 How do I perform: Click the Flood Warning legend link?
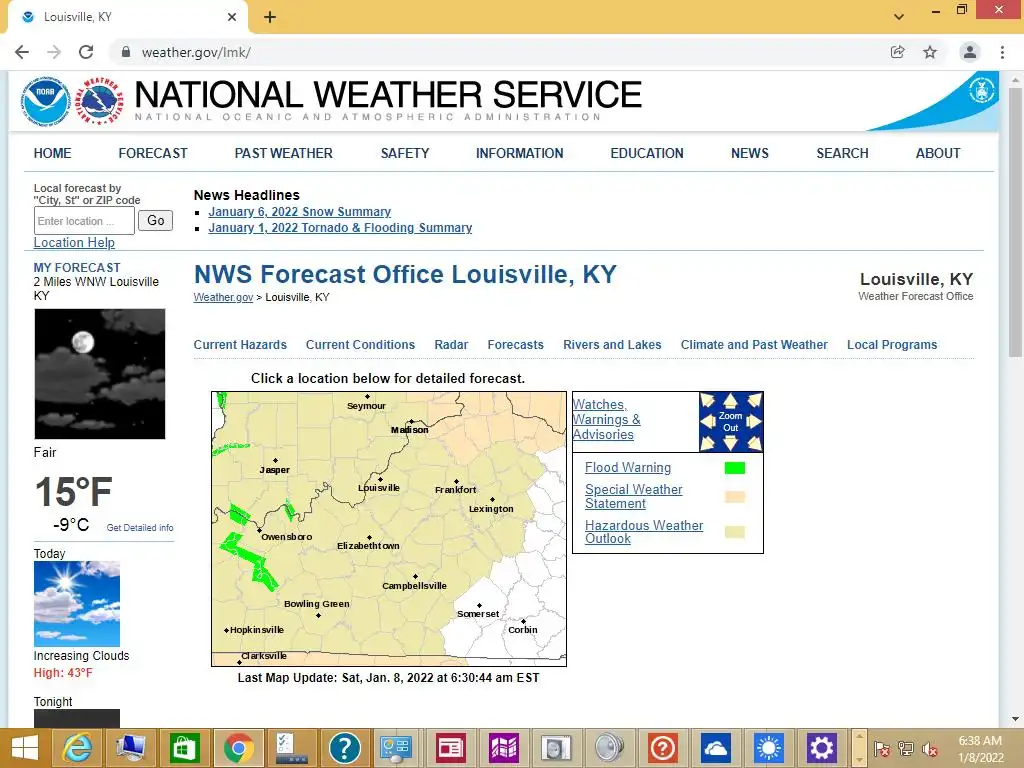click(628, 468)
